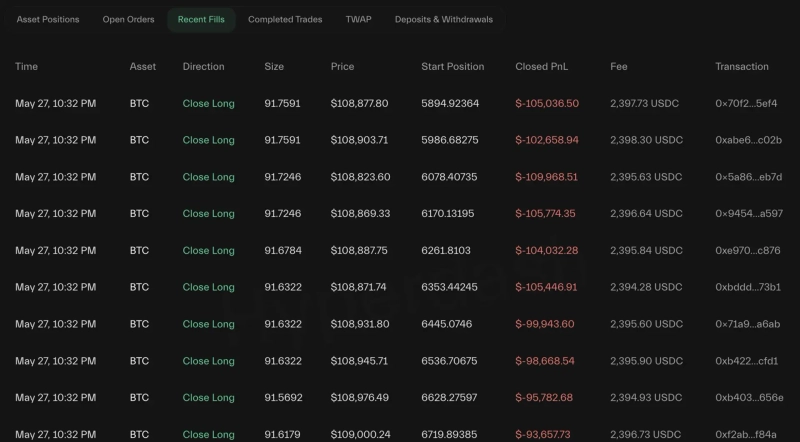Open the TWAP tab
The height and width of the screenshot is (442, 800).
pyautogui.click(x=358, y=19)
